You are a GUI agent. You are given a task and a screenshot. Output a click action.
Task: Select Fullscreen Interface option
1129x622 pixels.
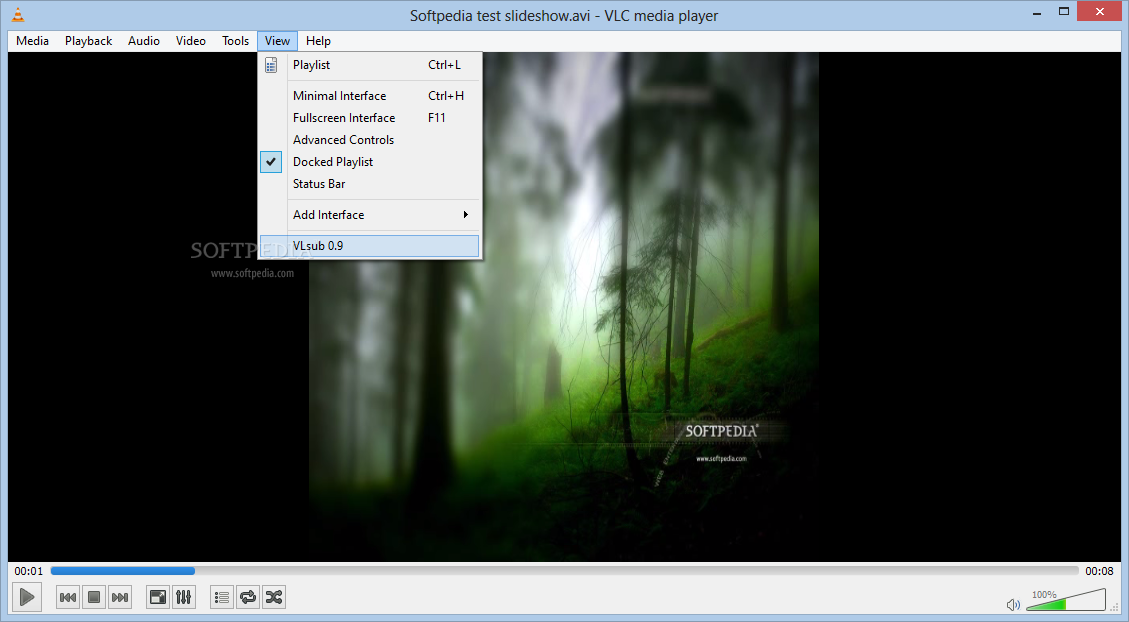tap(369, 118)
